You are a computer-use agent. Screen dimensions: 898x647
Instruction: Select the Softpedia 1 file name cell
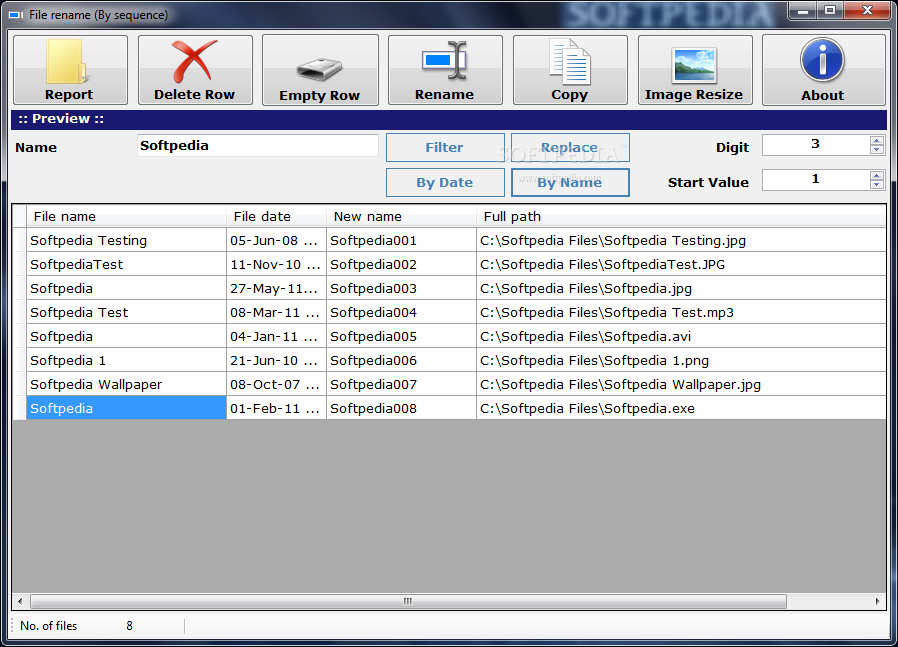tap(126, 361)
